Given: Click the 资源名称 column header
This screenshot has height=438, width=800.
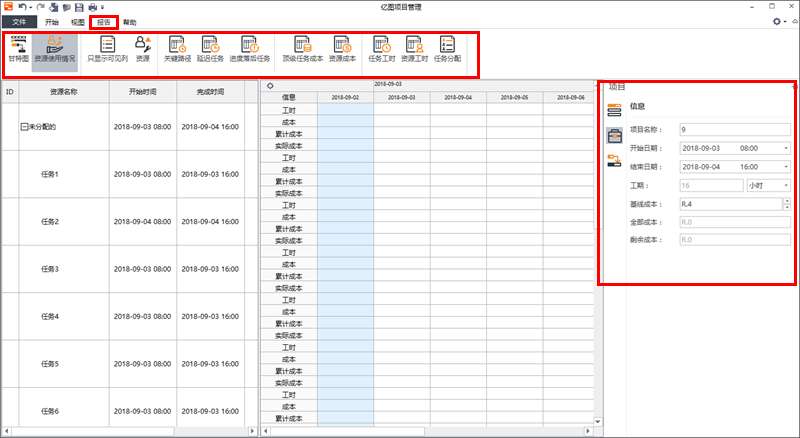Looking at the screenshot, I should pyautogui.click(x=64, y=92).
